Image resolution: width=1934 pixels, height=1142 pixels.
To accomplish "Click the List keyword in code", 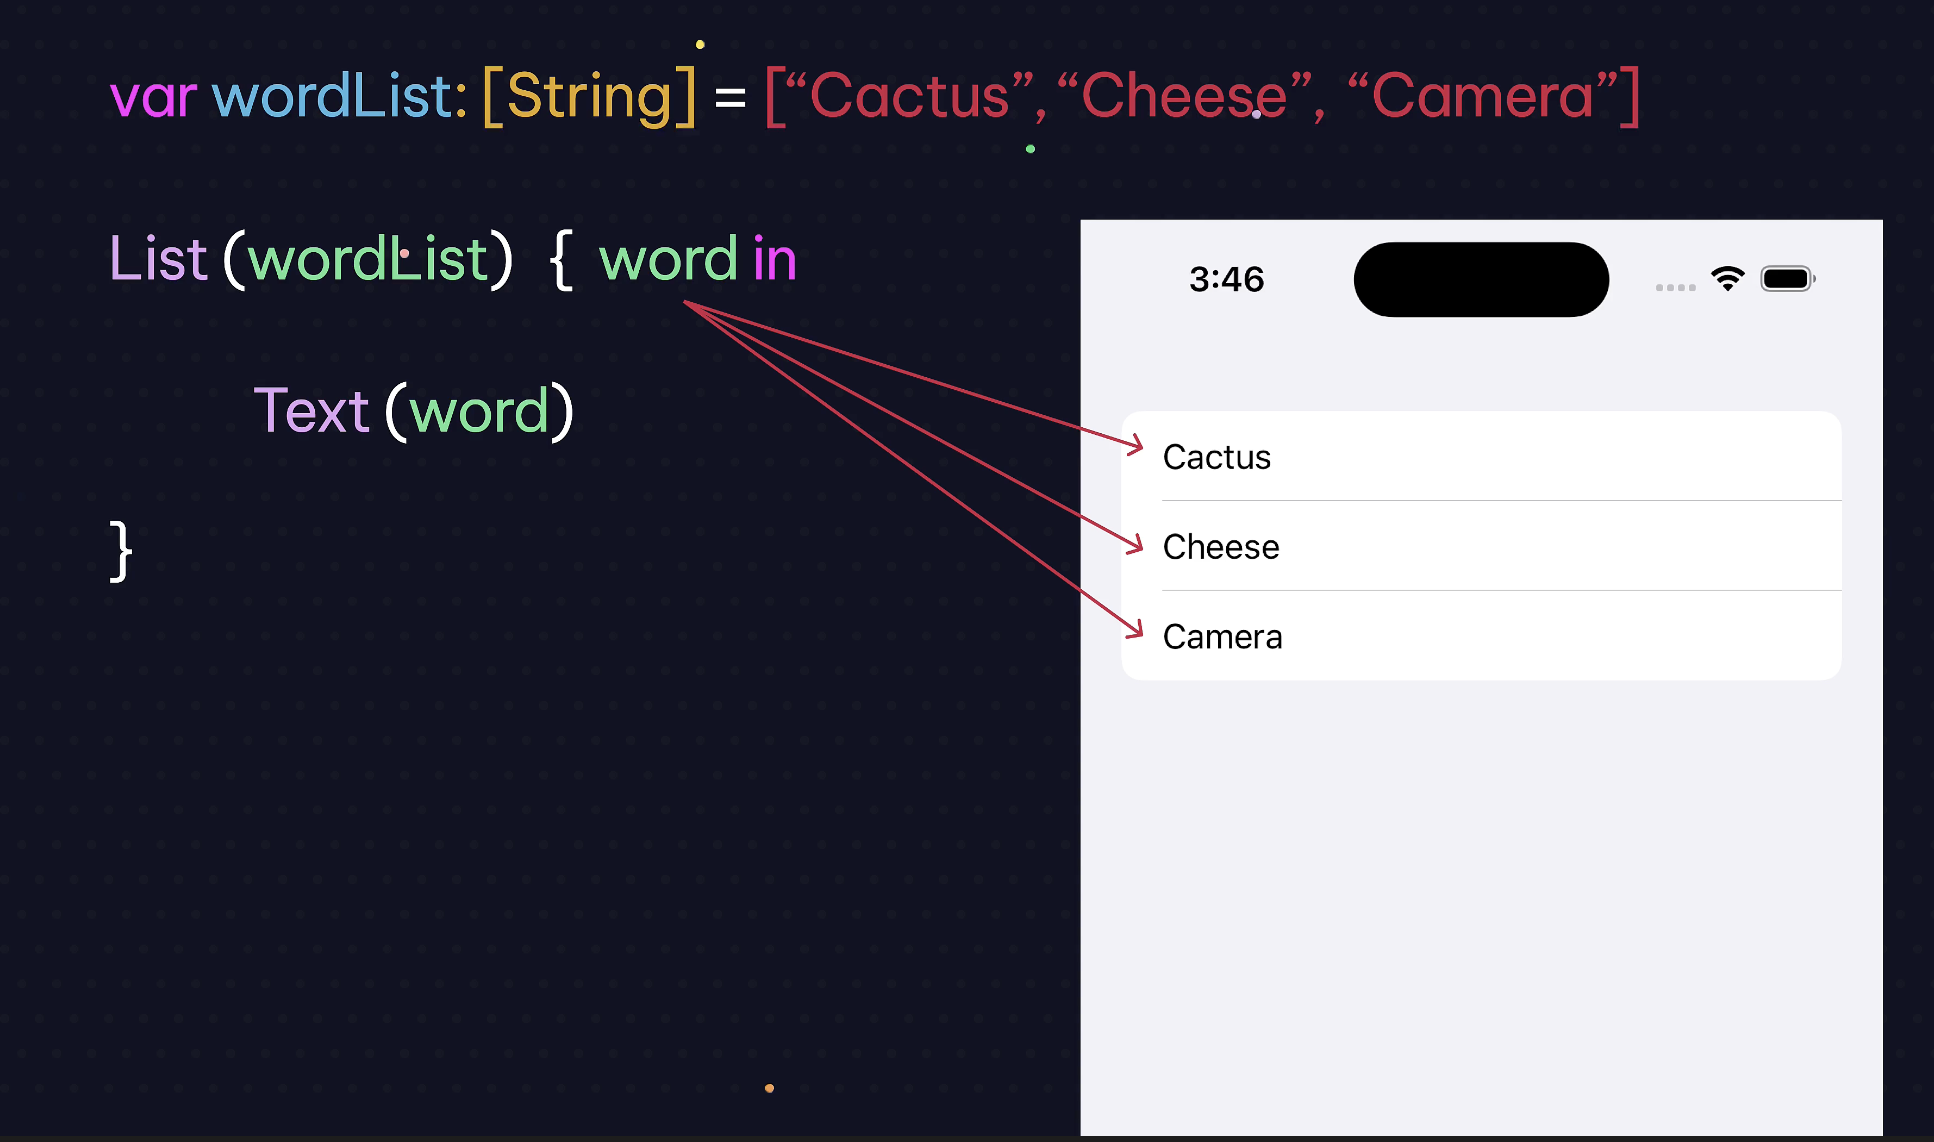I will point(158,259).
